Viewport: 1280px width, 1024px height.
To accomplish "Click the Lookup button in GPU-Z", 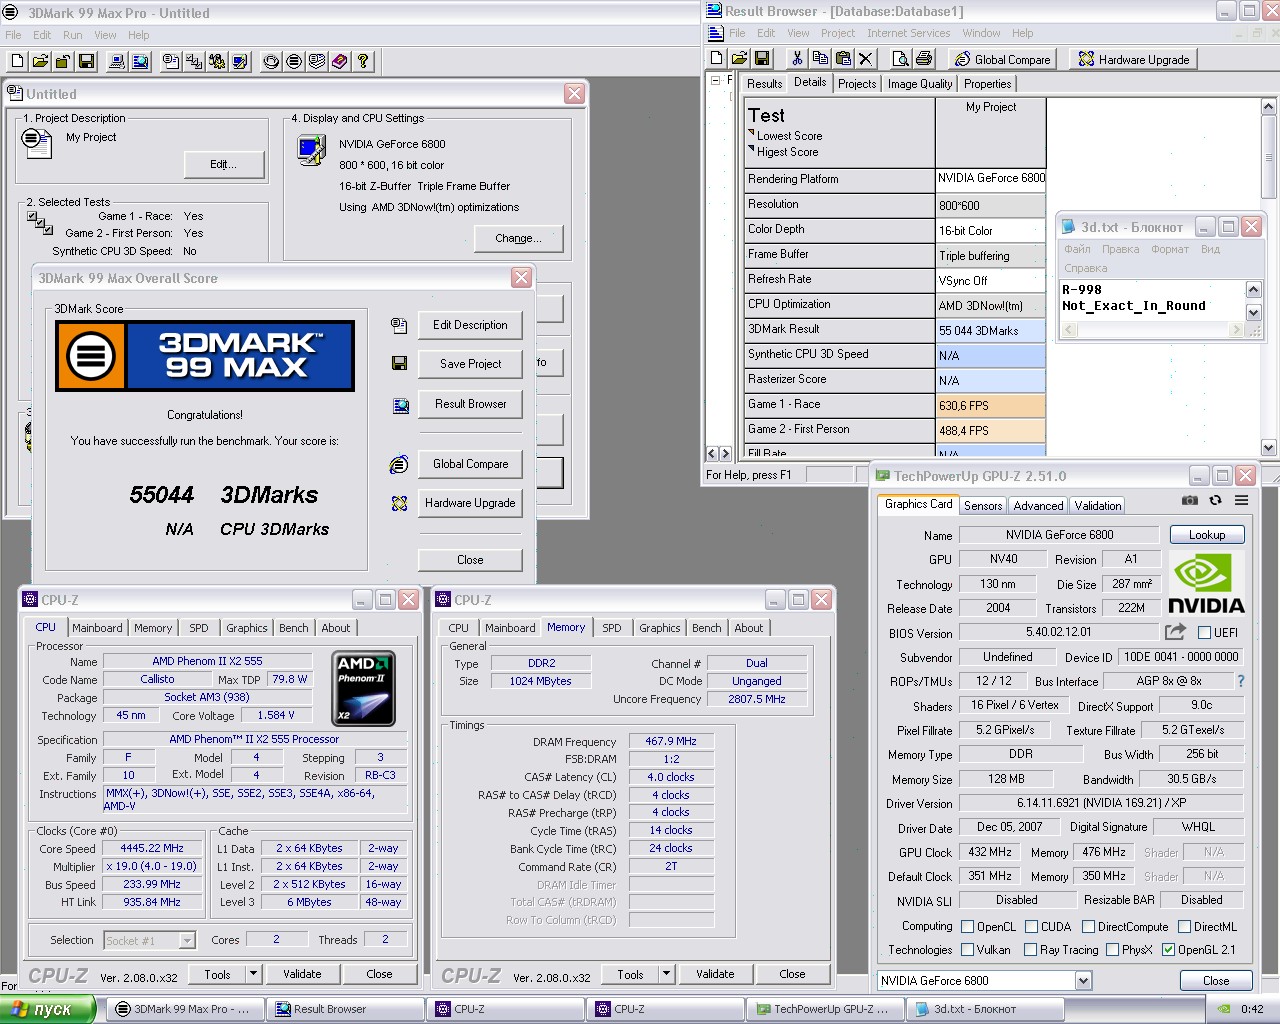I will (1207, 535).
